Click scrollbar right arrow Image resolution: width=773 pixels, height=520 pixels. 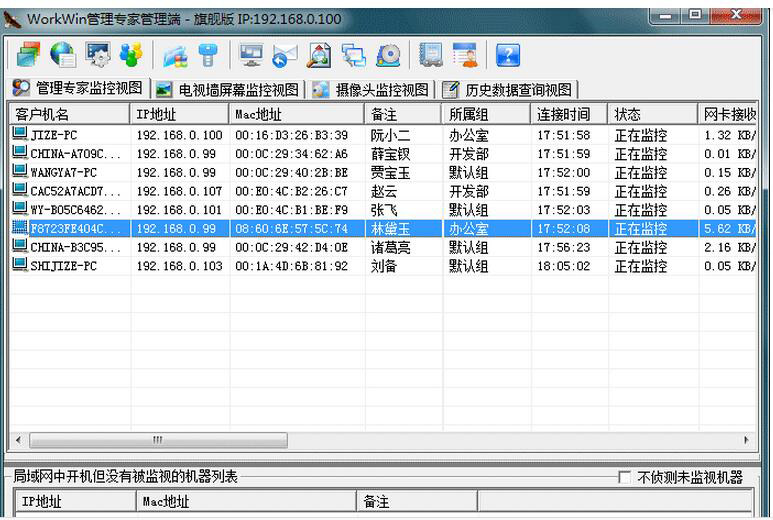tap(746, 440)
